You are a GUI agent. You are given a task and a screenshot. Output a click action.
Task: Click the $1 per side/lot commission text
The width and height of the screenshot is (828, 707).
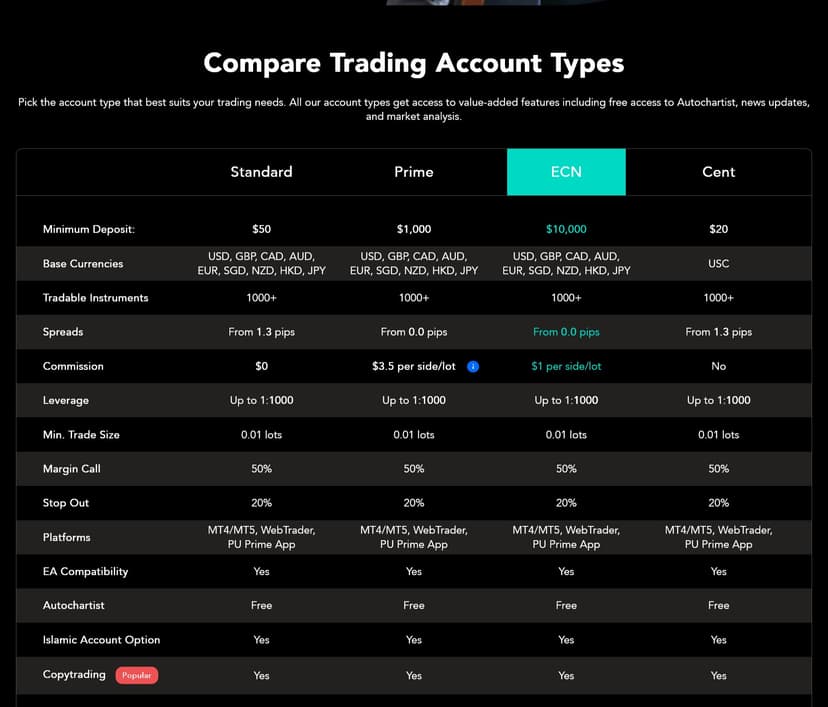[x=566, y=366]
